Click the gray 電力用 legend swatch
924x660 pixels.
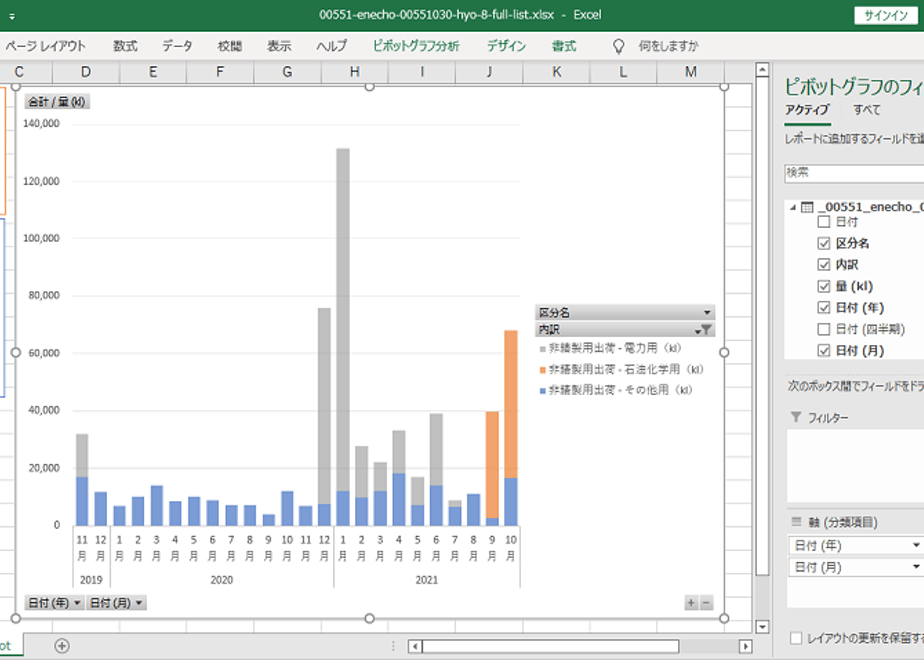coord(543,349)
